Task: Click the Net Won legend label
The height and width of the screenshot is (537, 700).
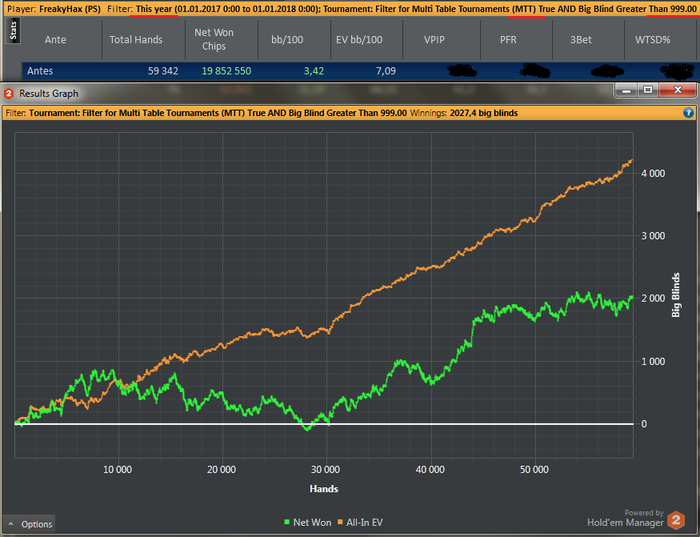Action: pos(312,522)
